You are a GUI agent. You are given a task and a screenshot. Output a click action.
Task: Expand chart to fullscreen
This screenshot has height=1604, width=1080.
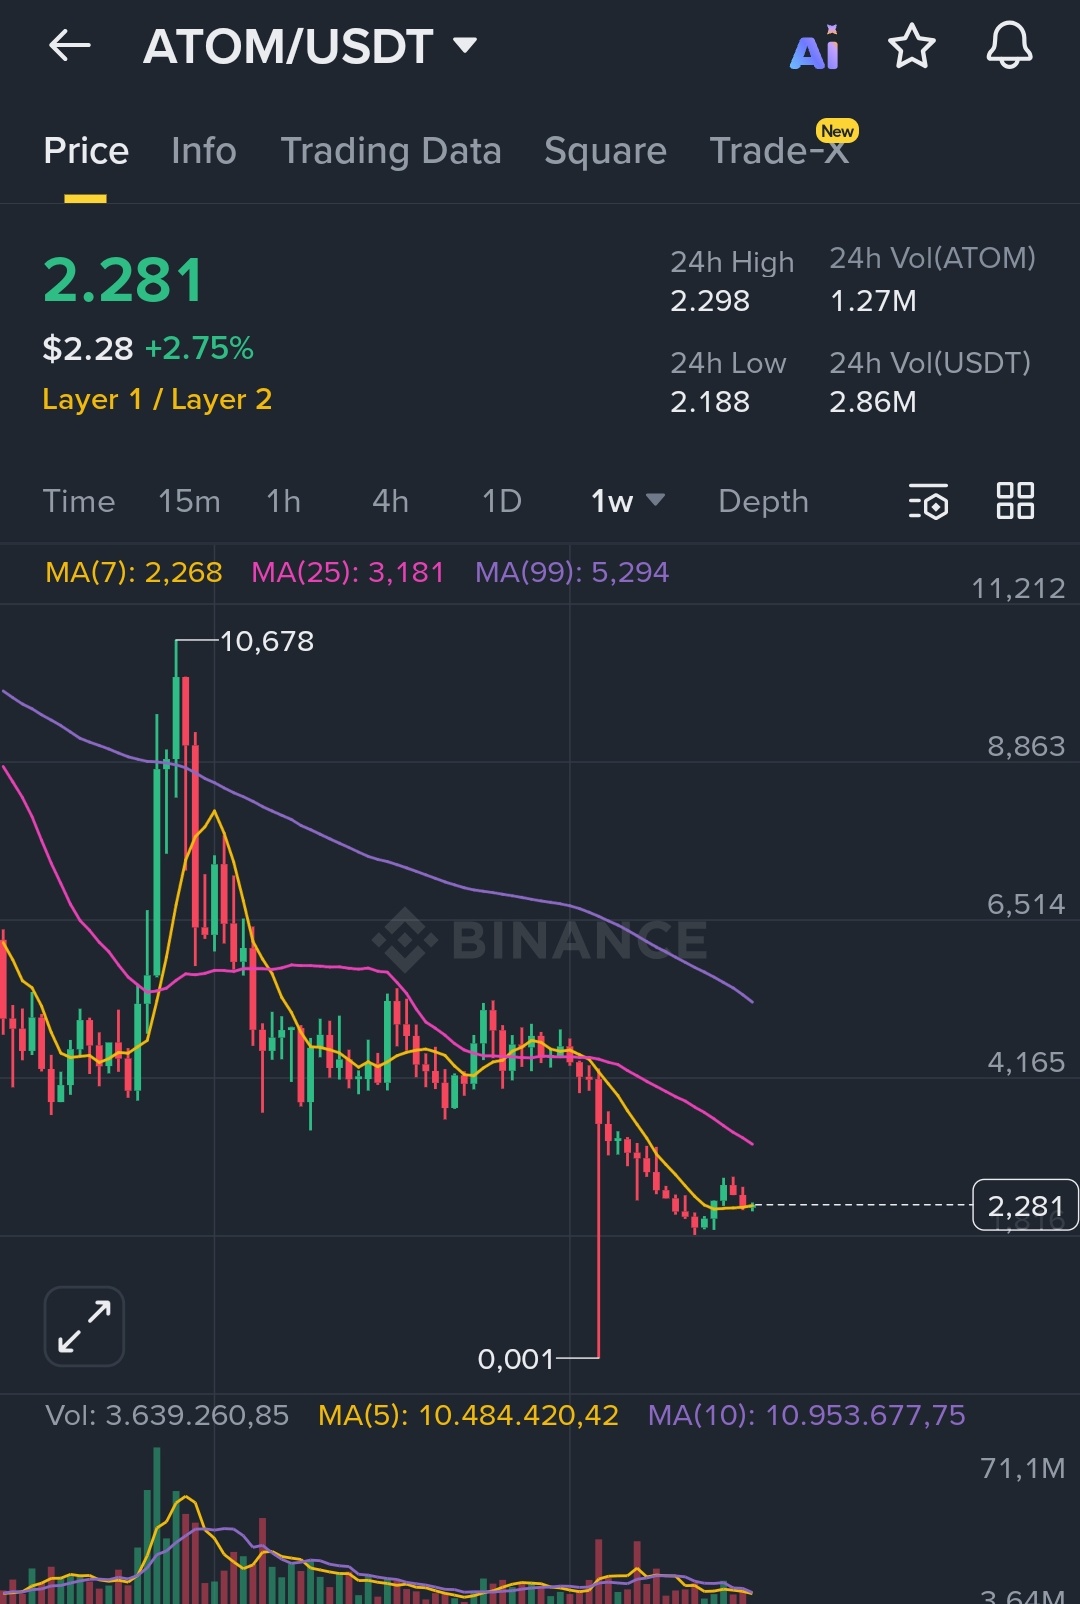click(84, 1326)
